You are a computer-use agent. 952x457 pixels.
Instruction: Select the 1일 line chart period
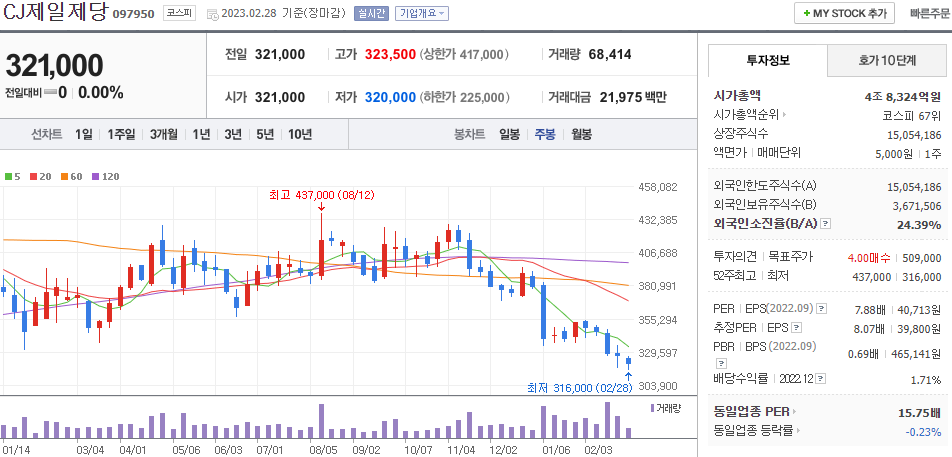[84, 135]
